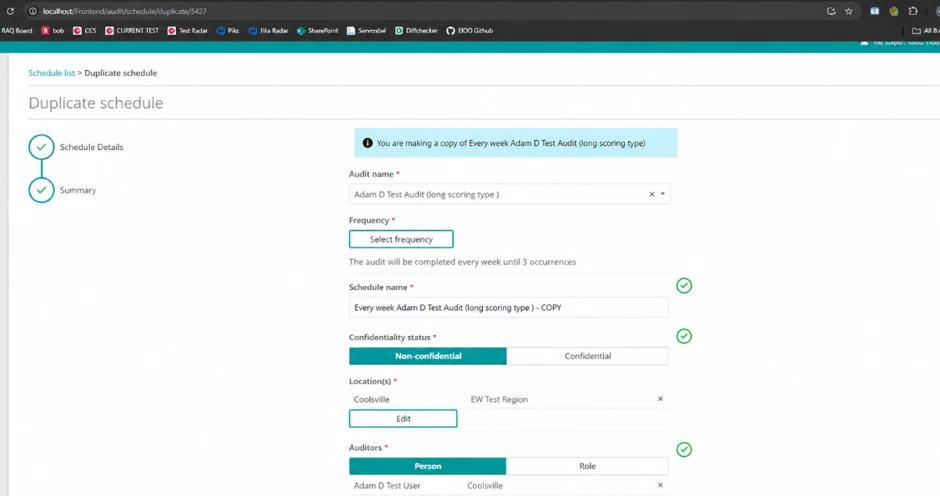
Task: Click green checkmark beside Schedule name
Action: click(684, 285)
